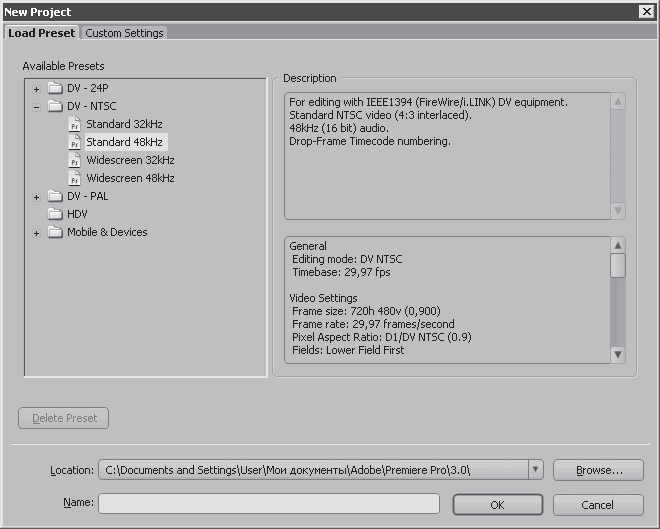Screen dimensions: 660x529
Task: Confirm the project with OK
Action: coord(497,505)
